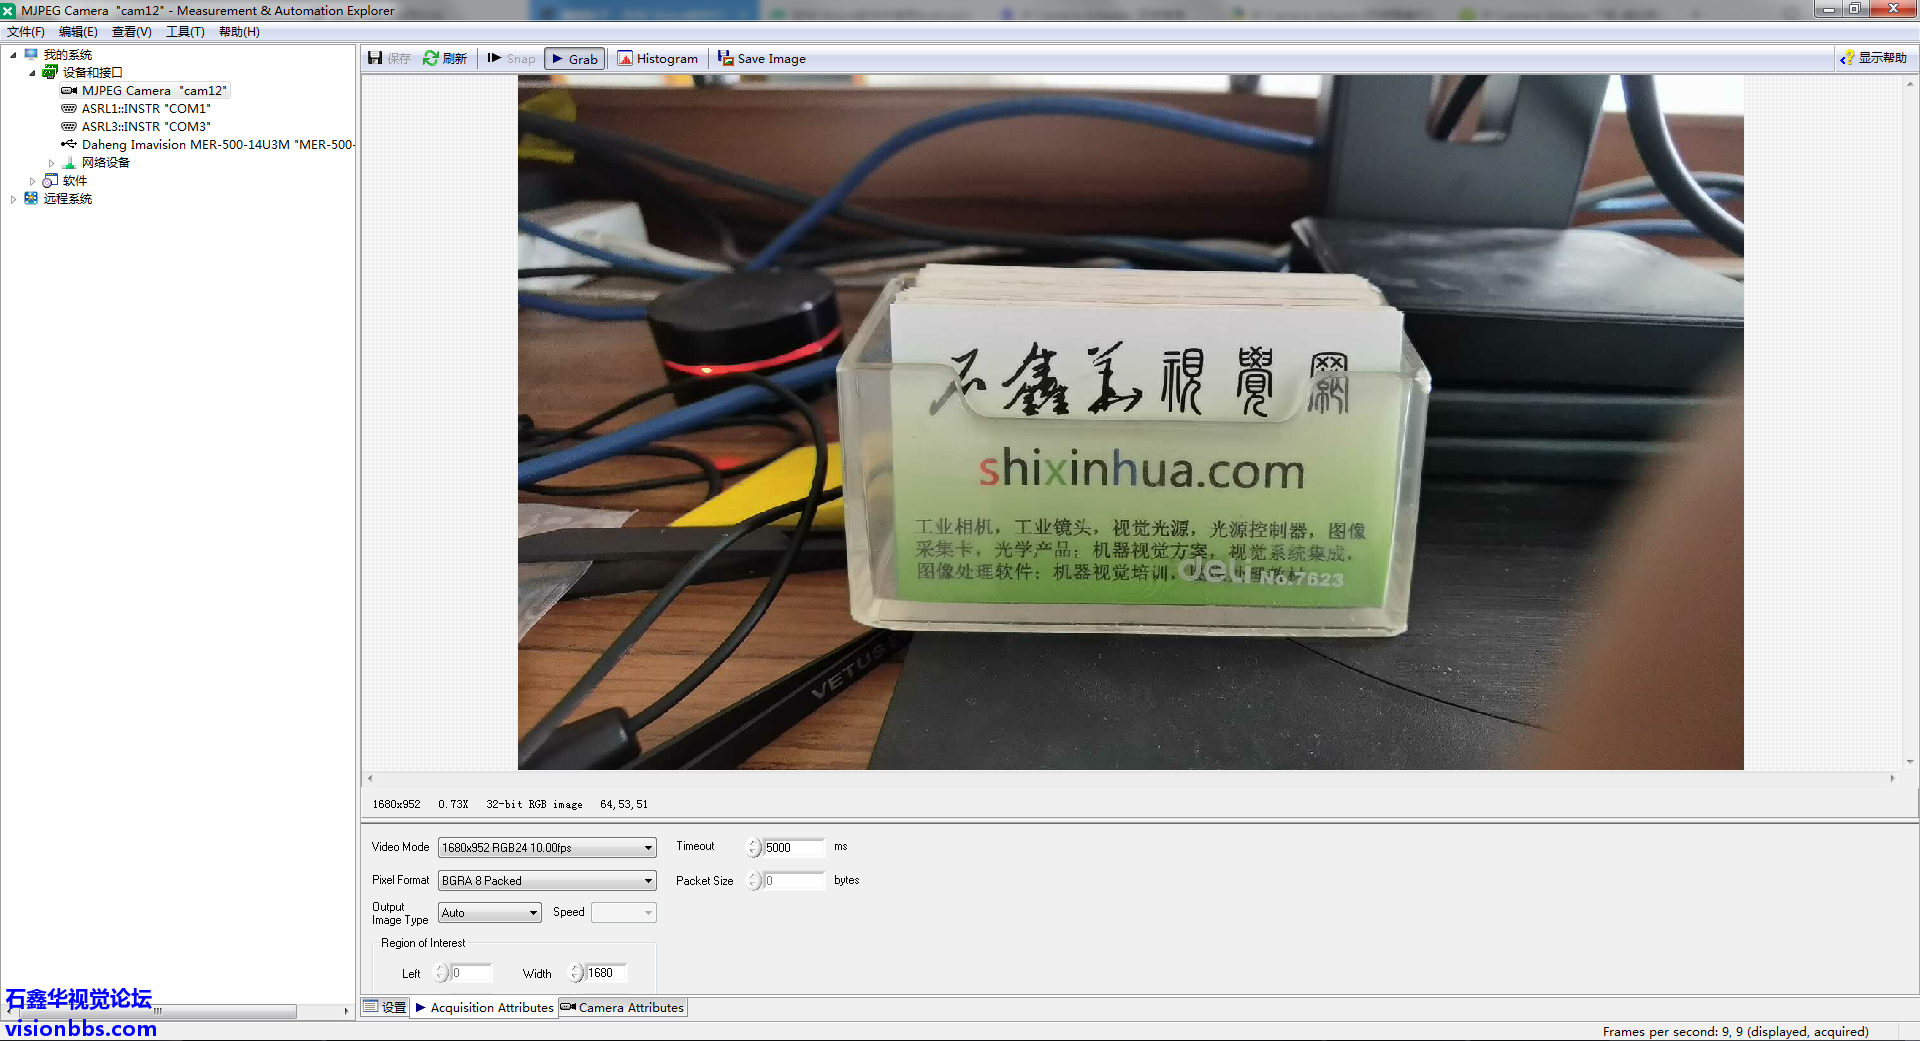Switch to Acquisition Attributes tab
This screenshot has height=1041, width=1920.
[x=485, y=1007]
